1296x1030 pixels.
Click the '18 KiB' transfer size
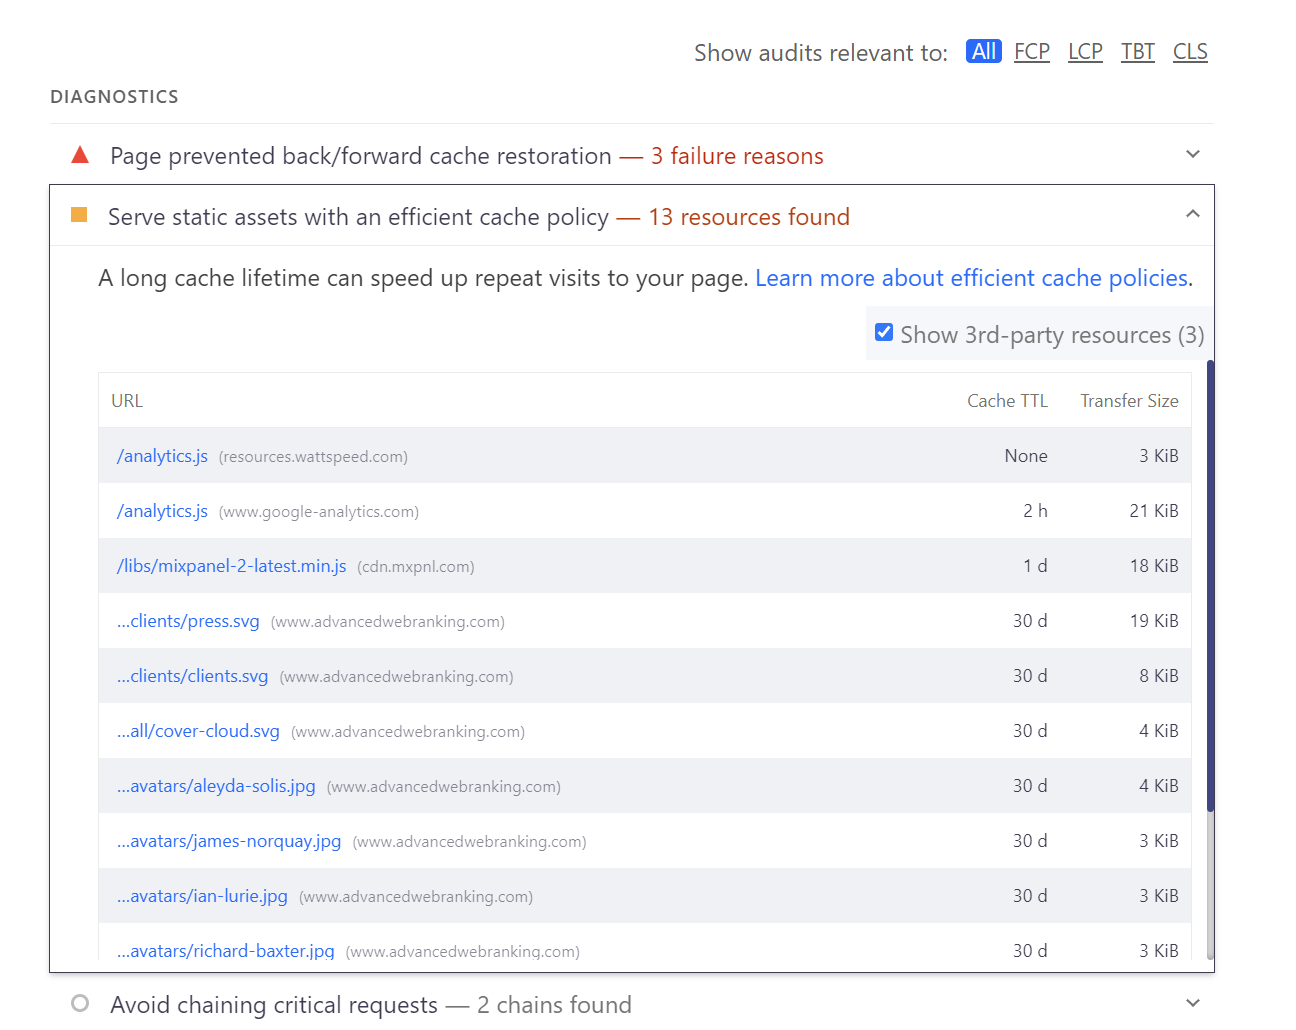1154,566
